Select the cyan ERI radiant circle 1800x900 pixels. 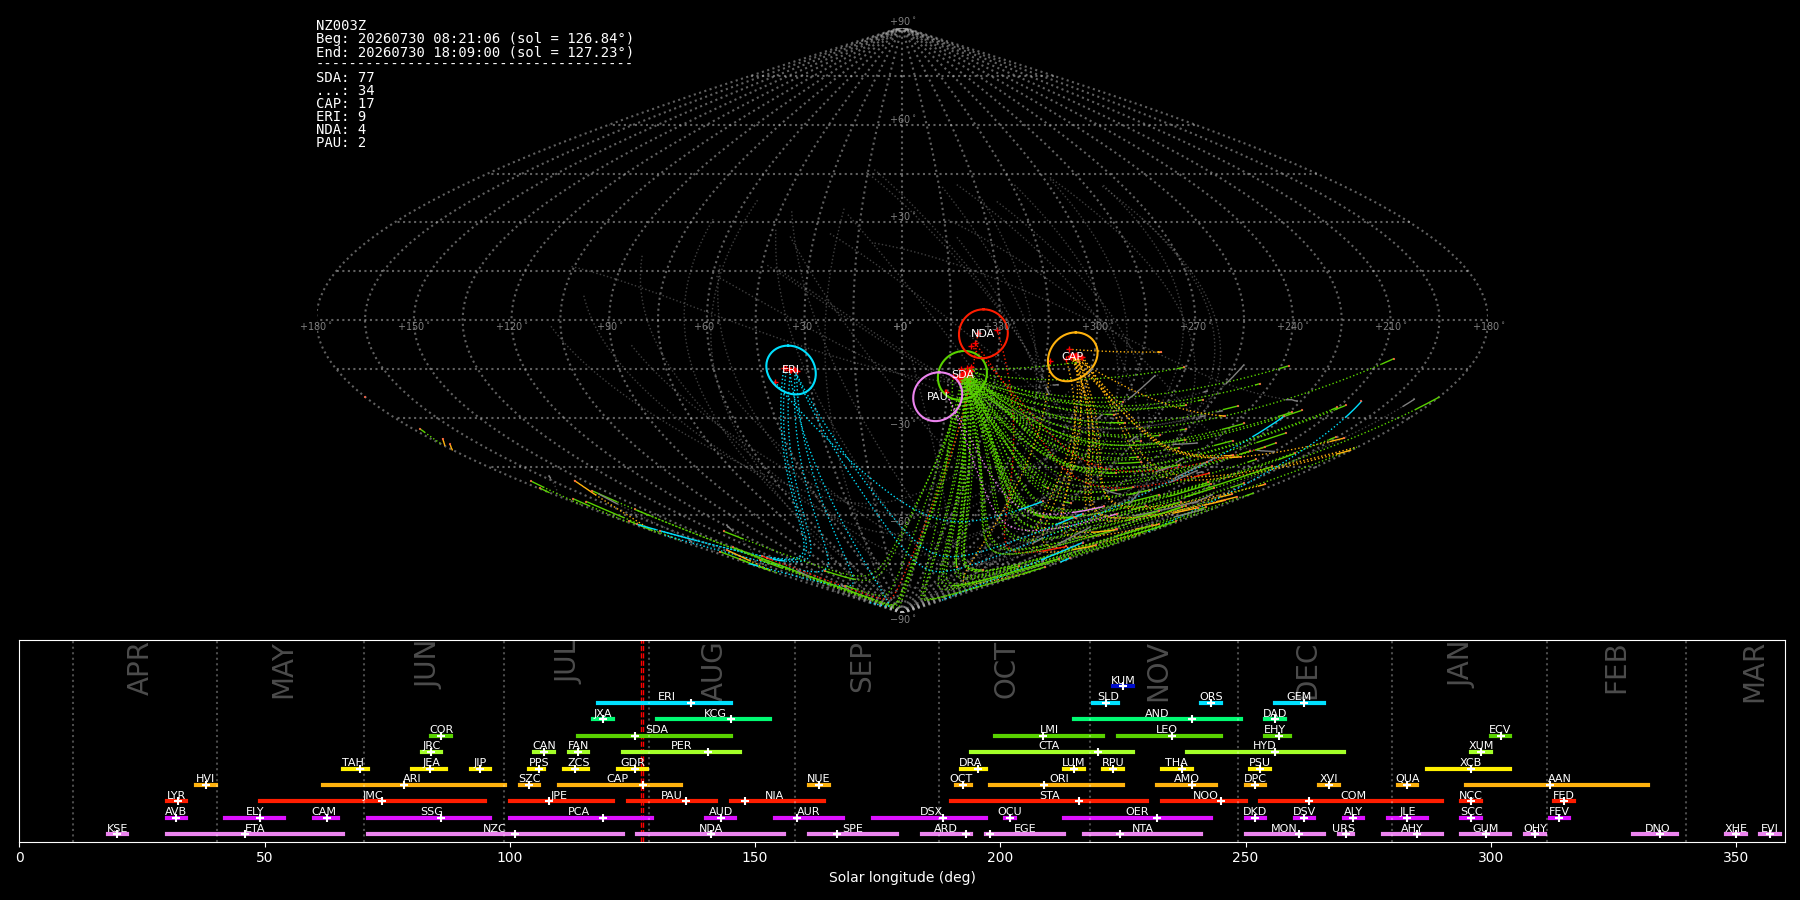point(791,370)
